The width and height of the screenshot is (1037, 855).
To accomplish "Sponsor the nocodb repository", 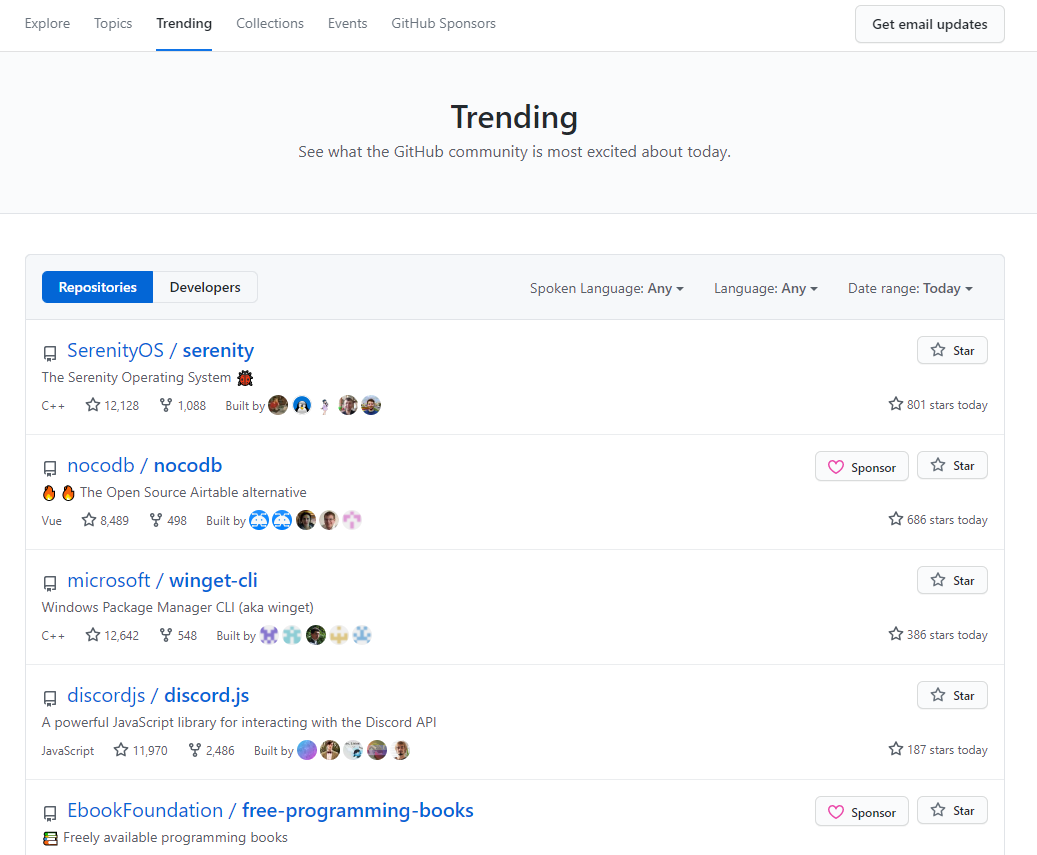I will [x=862, y=467].
